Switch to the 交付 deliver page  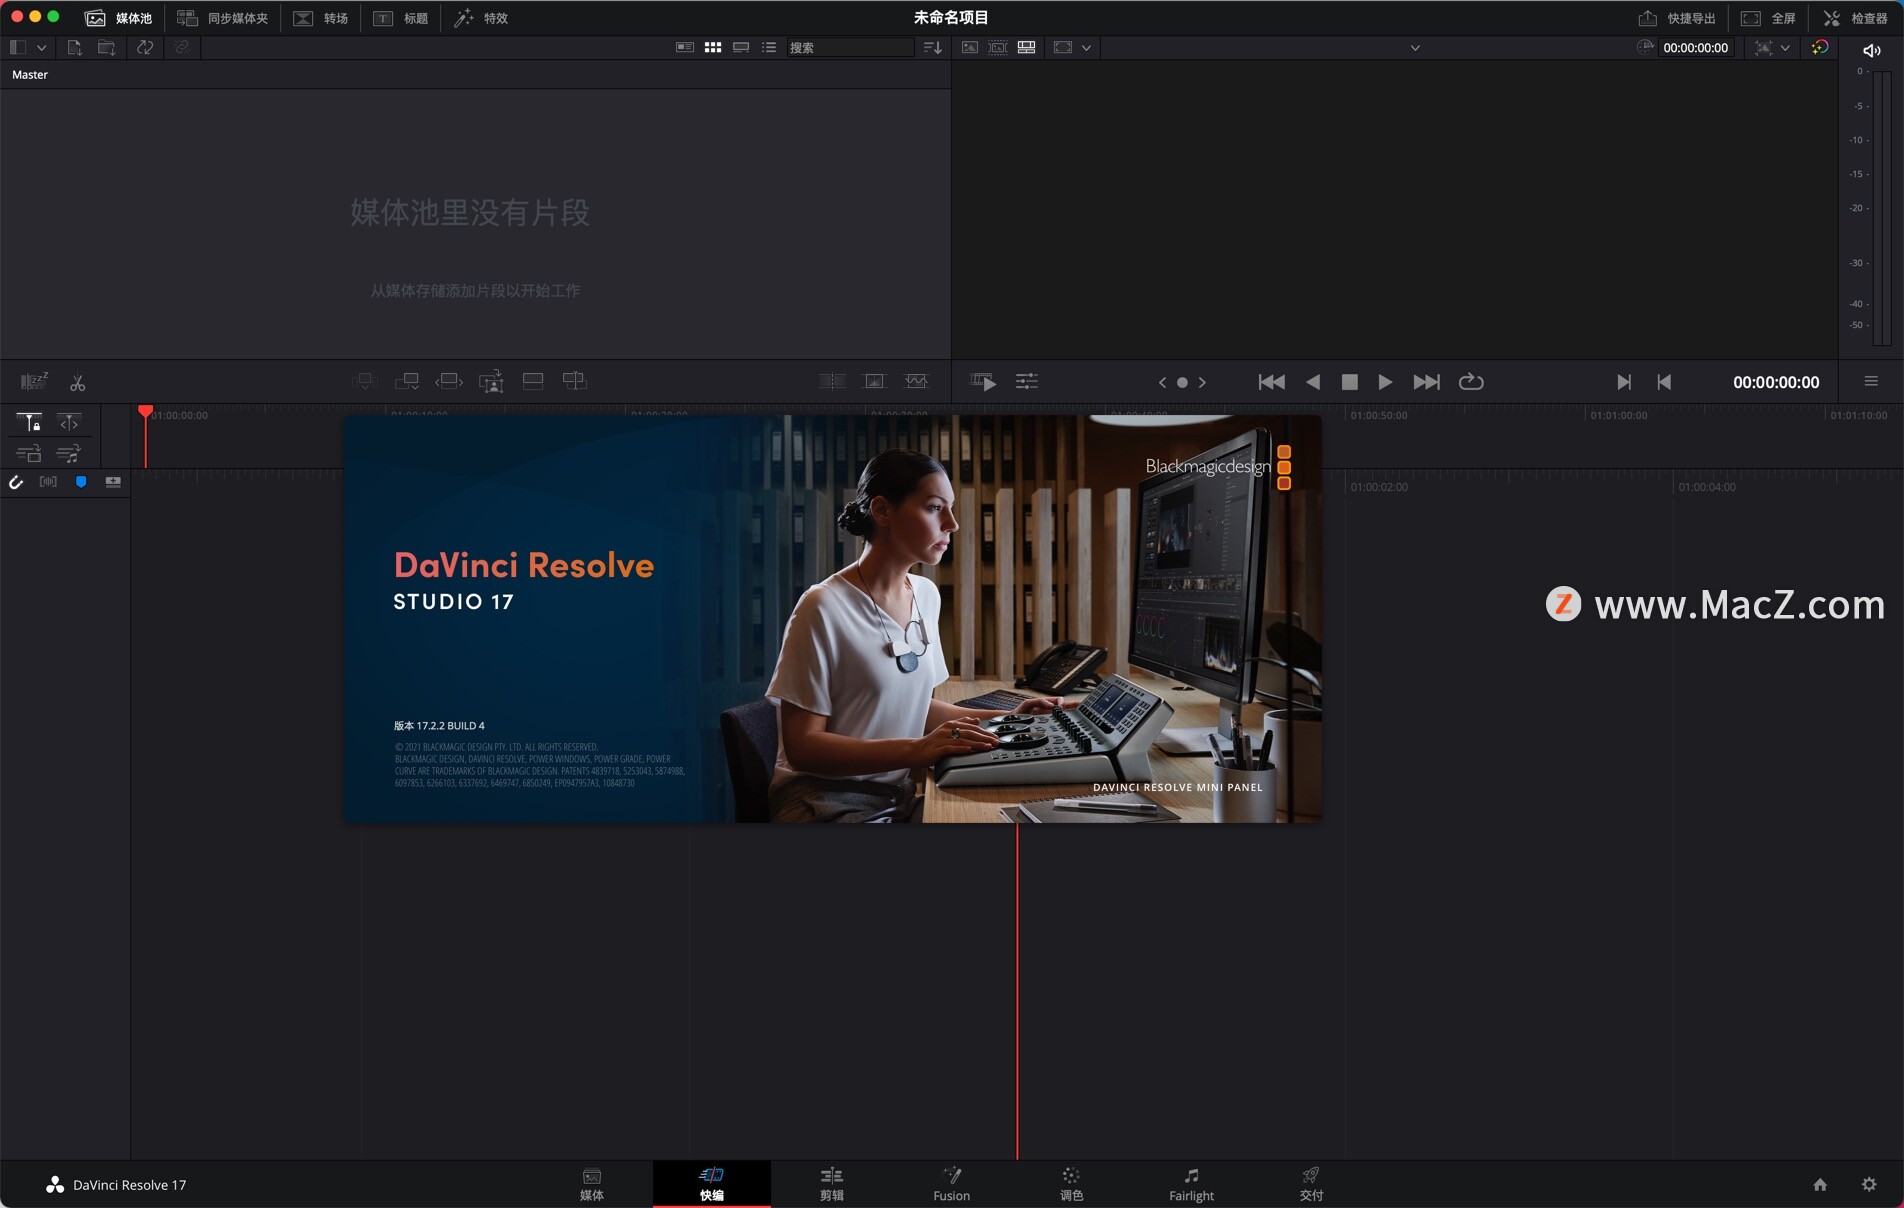pyautogui.click(x=1311, y=1184)
